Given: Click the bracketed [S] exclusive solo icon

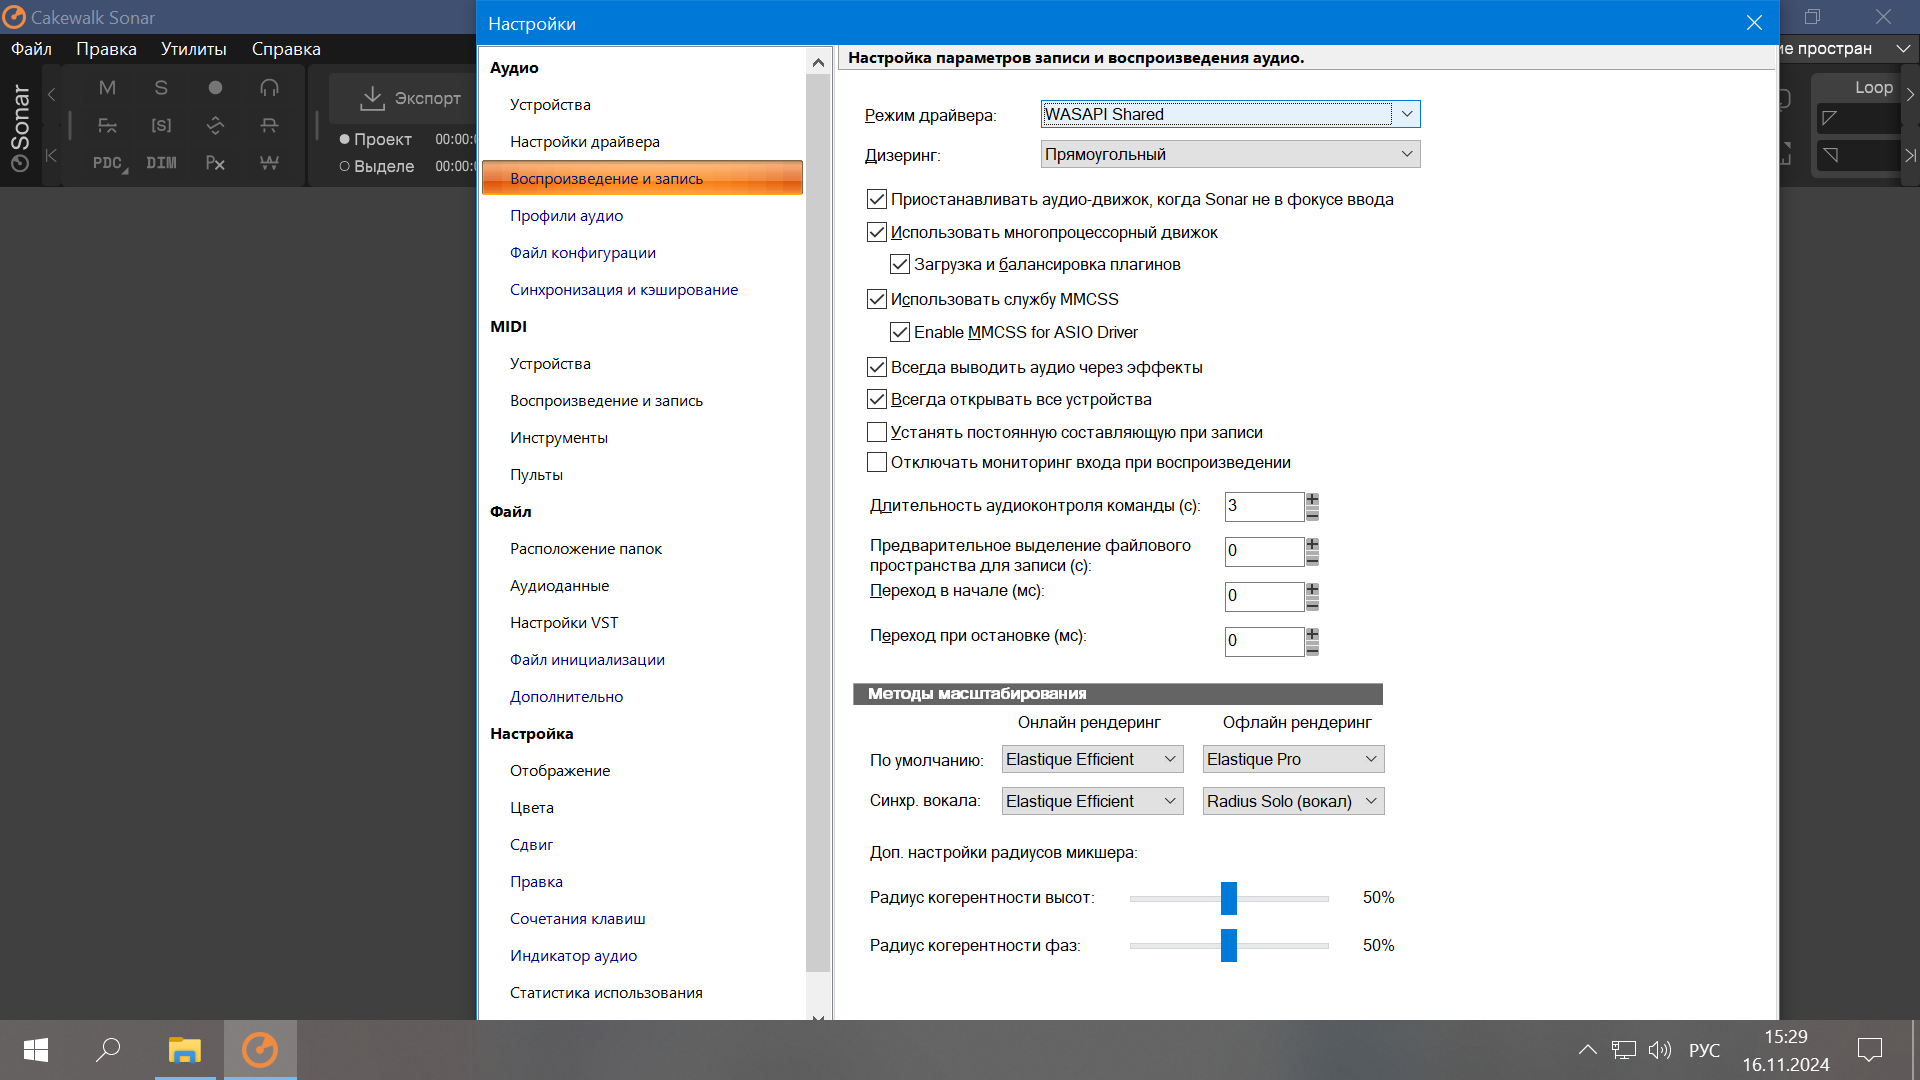Looking at the screenshot, I should click(161, 125).
